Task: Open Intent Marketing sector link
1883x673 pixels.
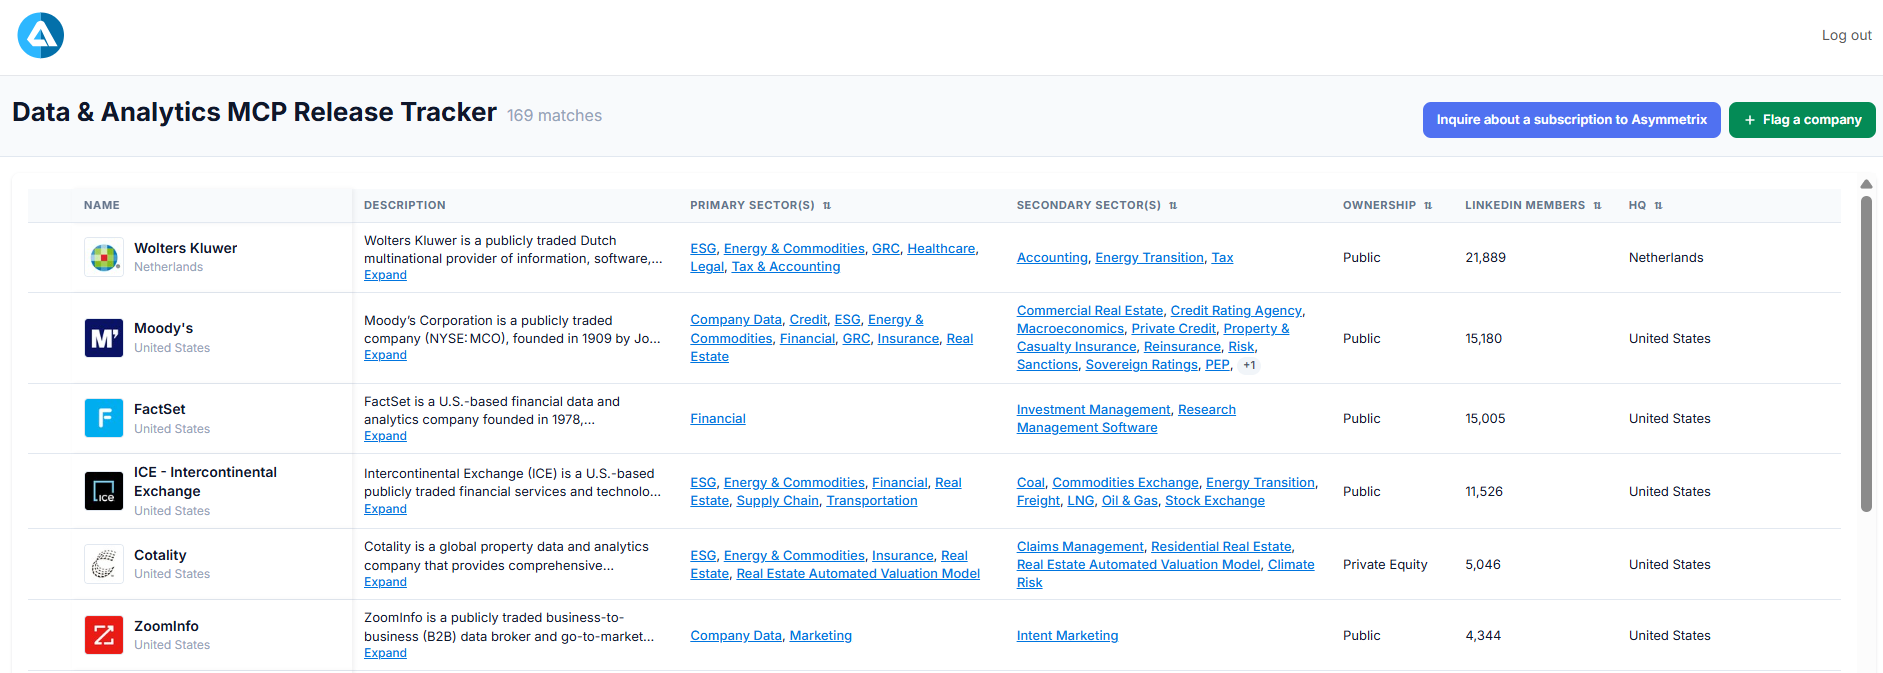Action: pos(1067,635)
